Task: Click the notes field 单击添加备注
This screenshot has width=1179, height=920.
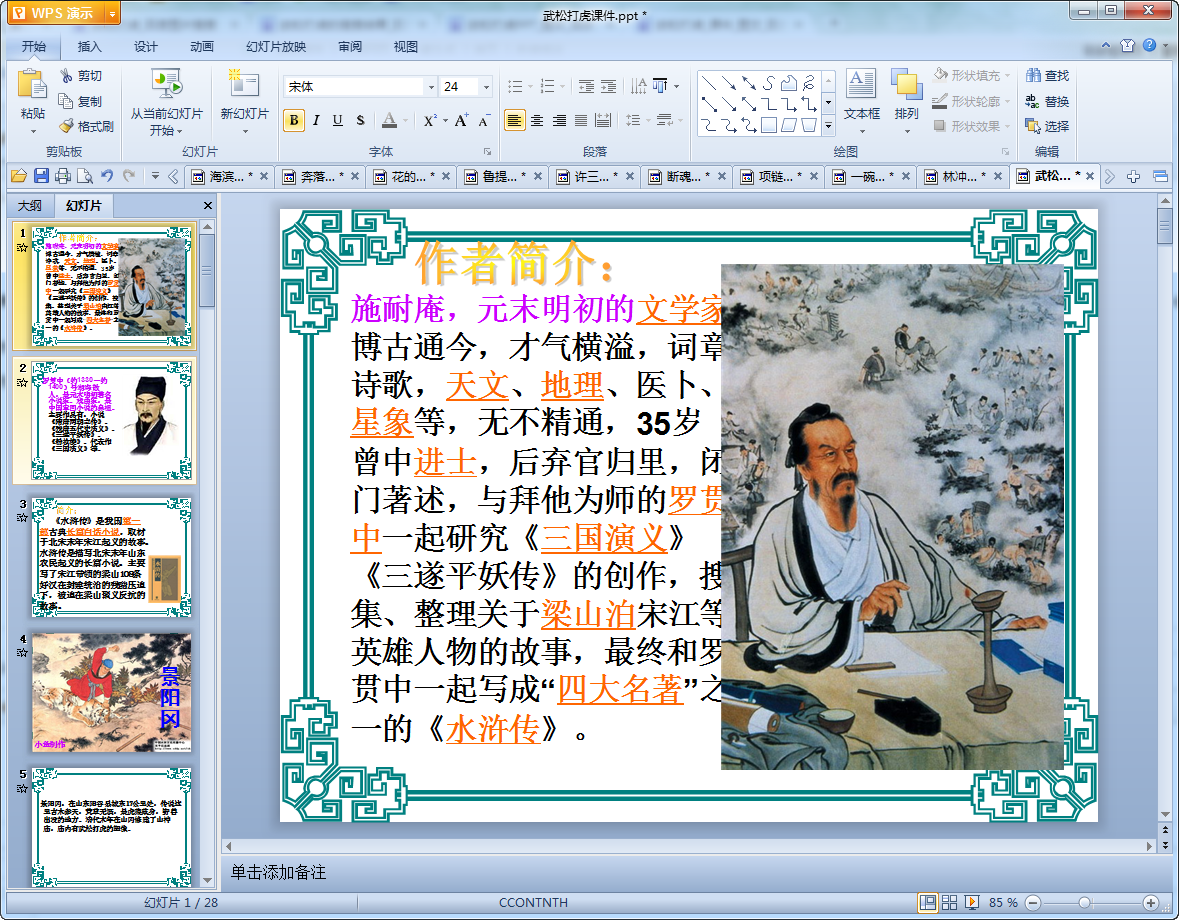Action: tap(278, 873)
